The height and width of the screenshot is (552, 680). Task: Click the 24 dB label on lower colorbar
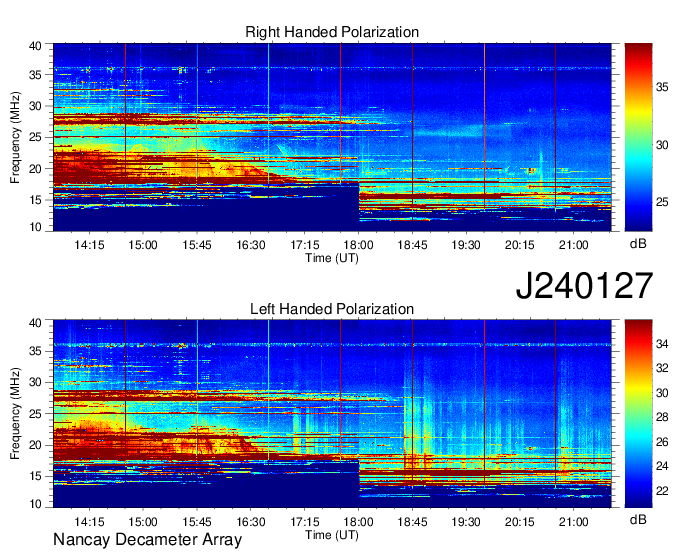662,466
